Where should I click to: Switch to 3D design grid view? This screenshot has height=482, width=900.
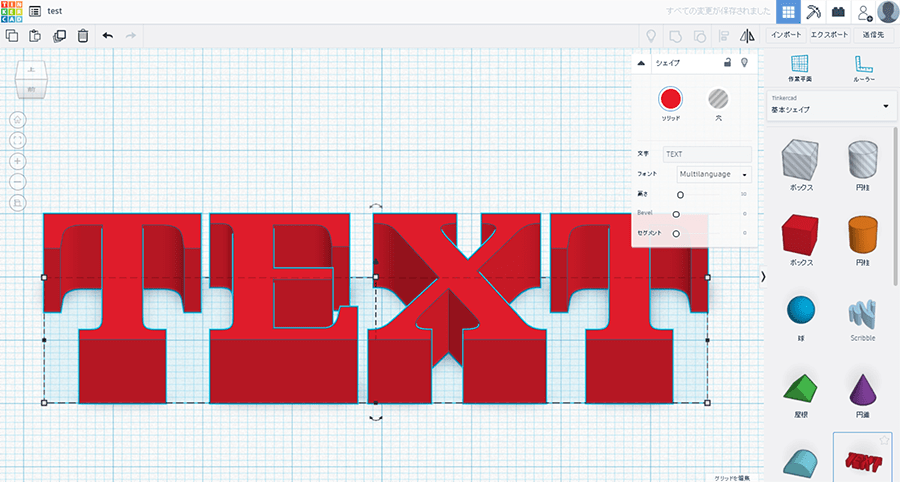[x=788, y=11]
